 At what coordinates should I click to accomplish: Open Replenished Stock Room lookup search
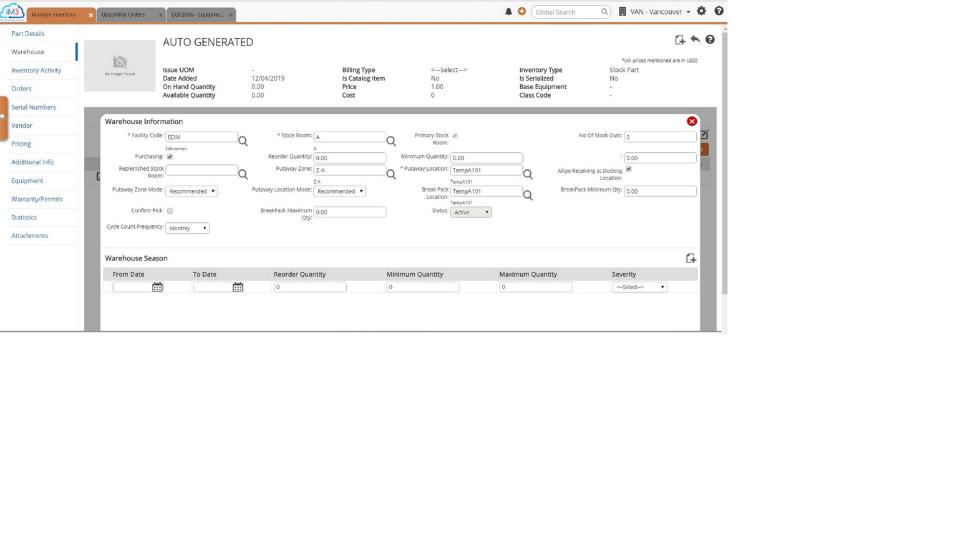pos(243,174)
